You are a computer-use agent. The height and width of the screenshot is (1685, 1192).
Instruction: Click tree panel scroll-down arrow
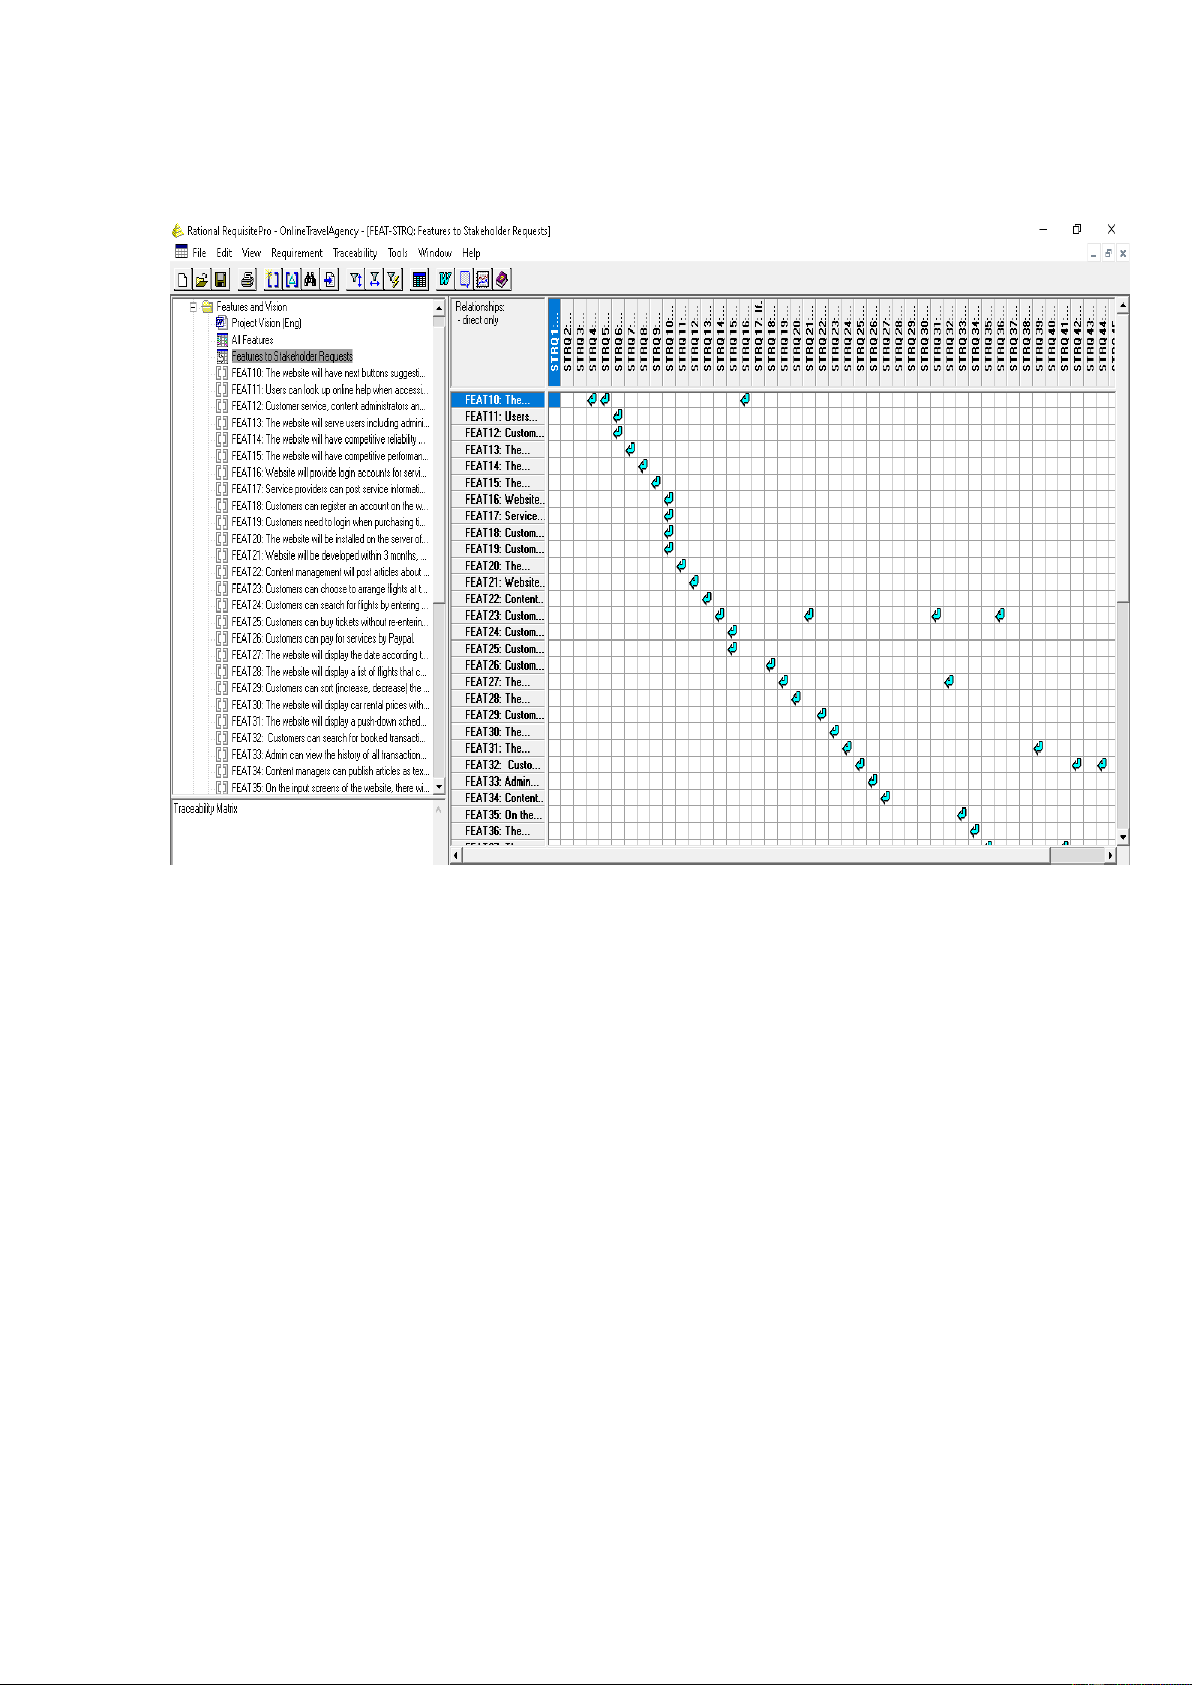click(438, 788)
